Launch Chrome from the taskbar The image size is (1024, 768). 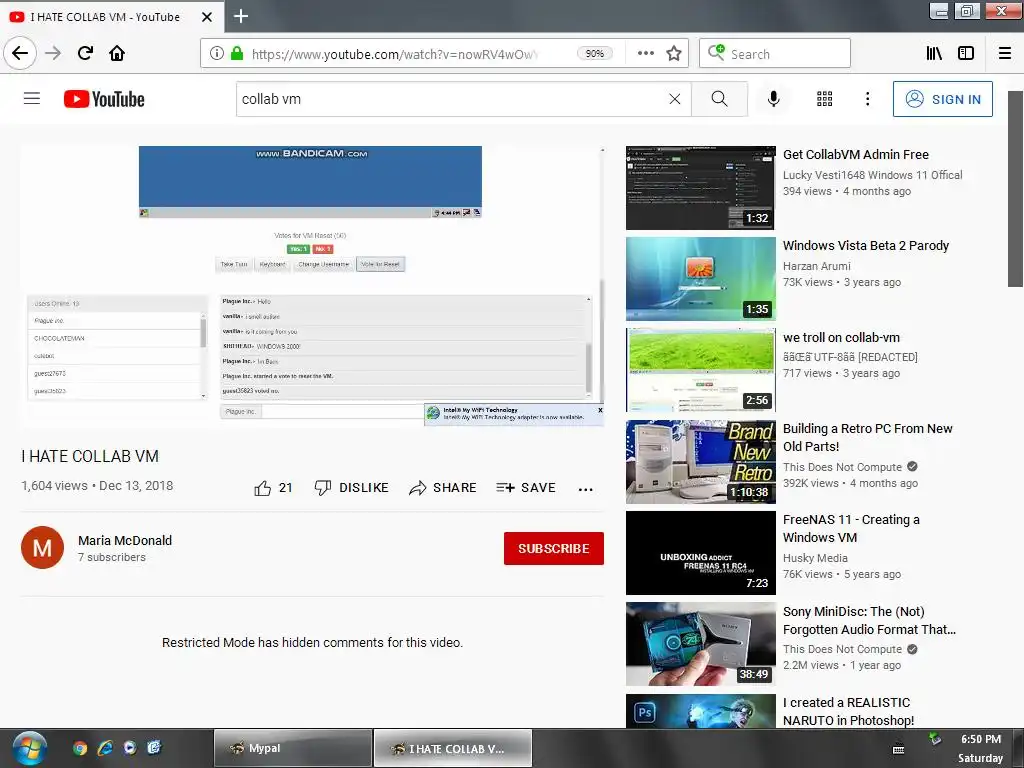[x=80, y=748]
